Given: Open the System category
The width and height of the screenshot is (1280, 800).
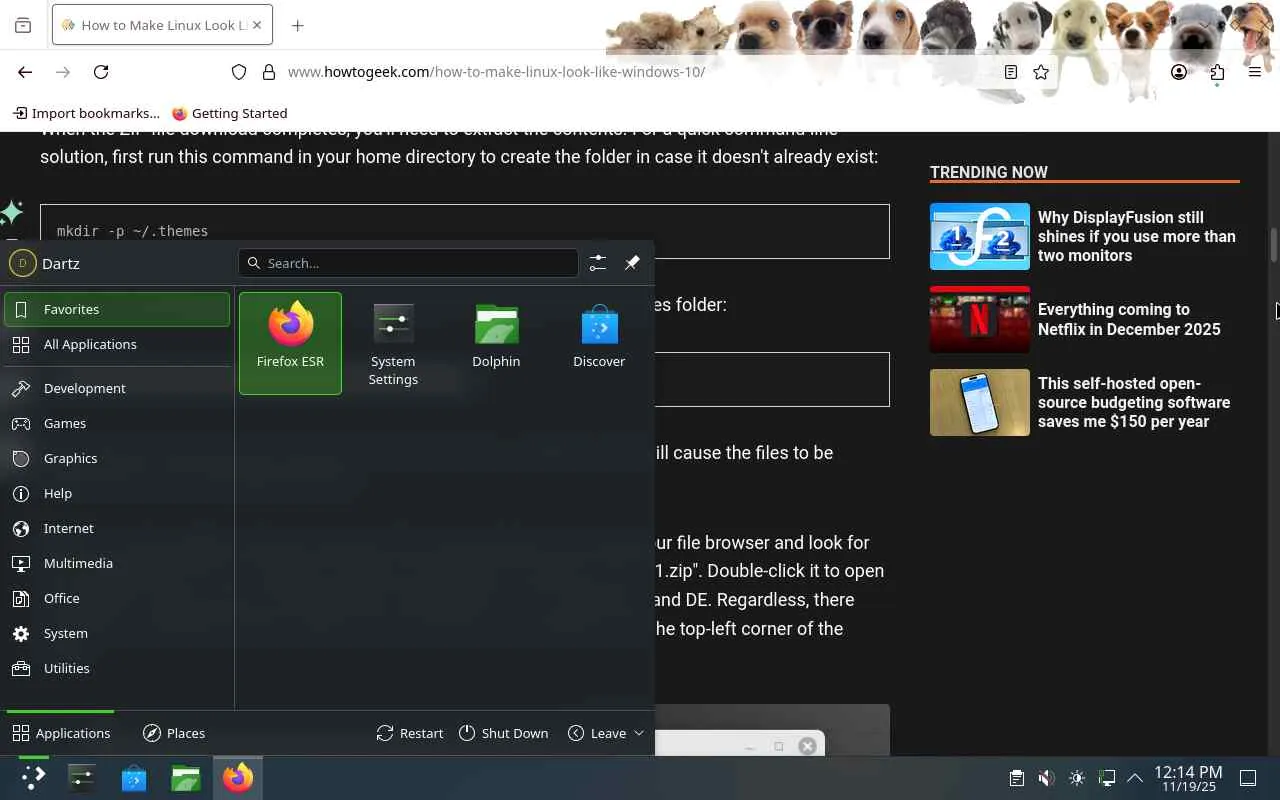Looking at the screenshot, I should (117, 633).
